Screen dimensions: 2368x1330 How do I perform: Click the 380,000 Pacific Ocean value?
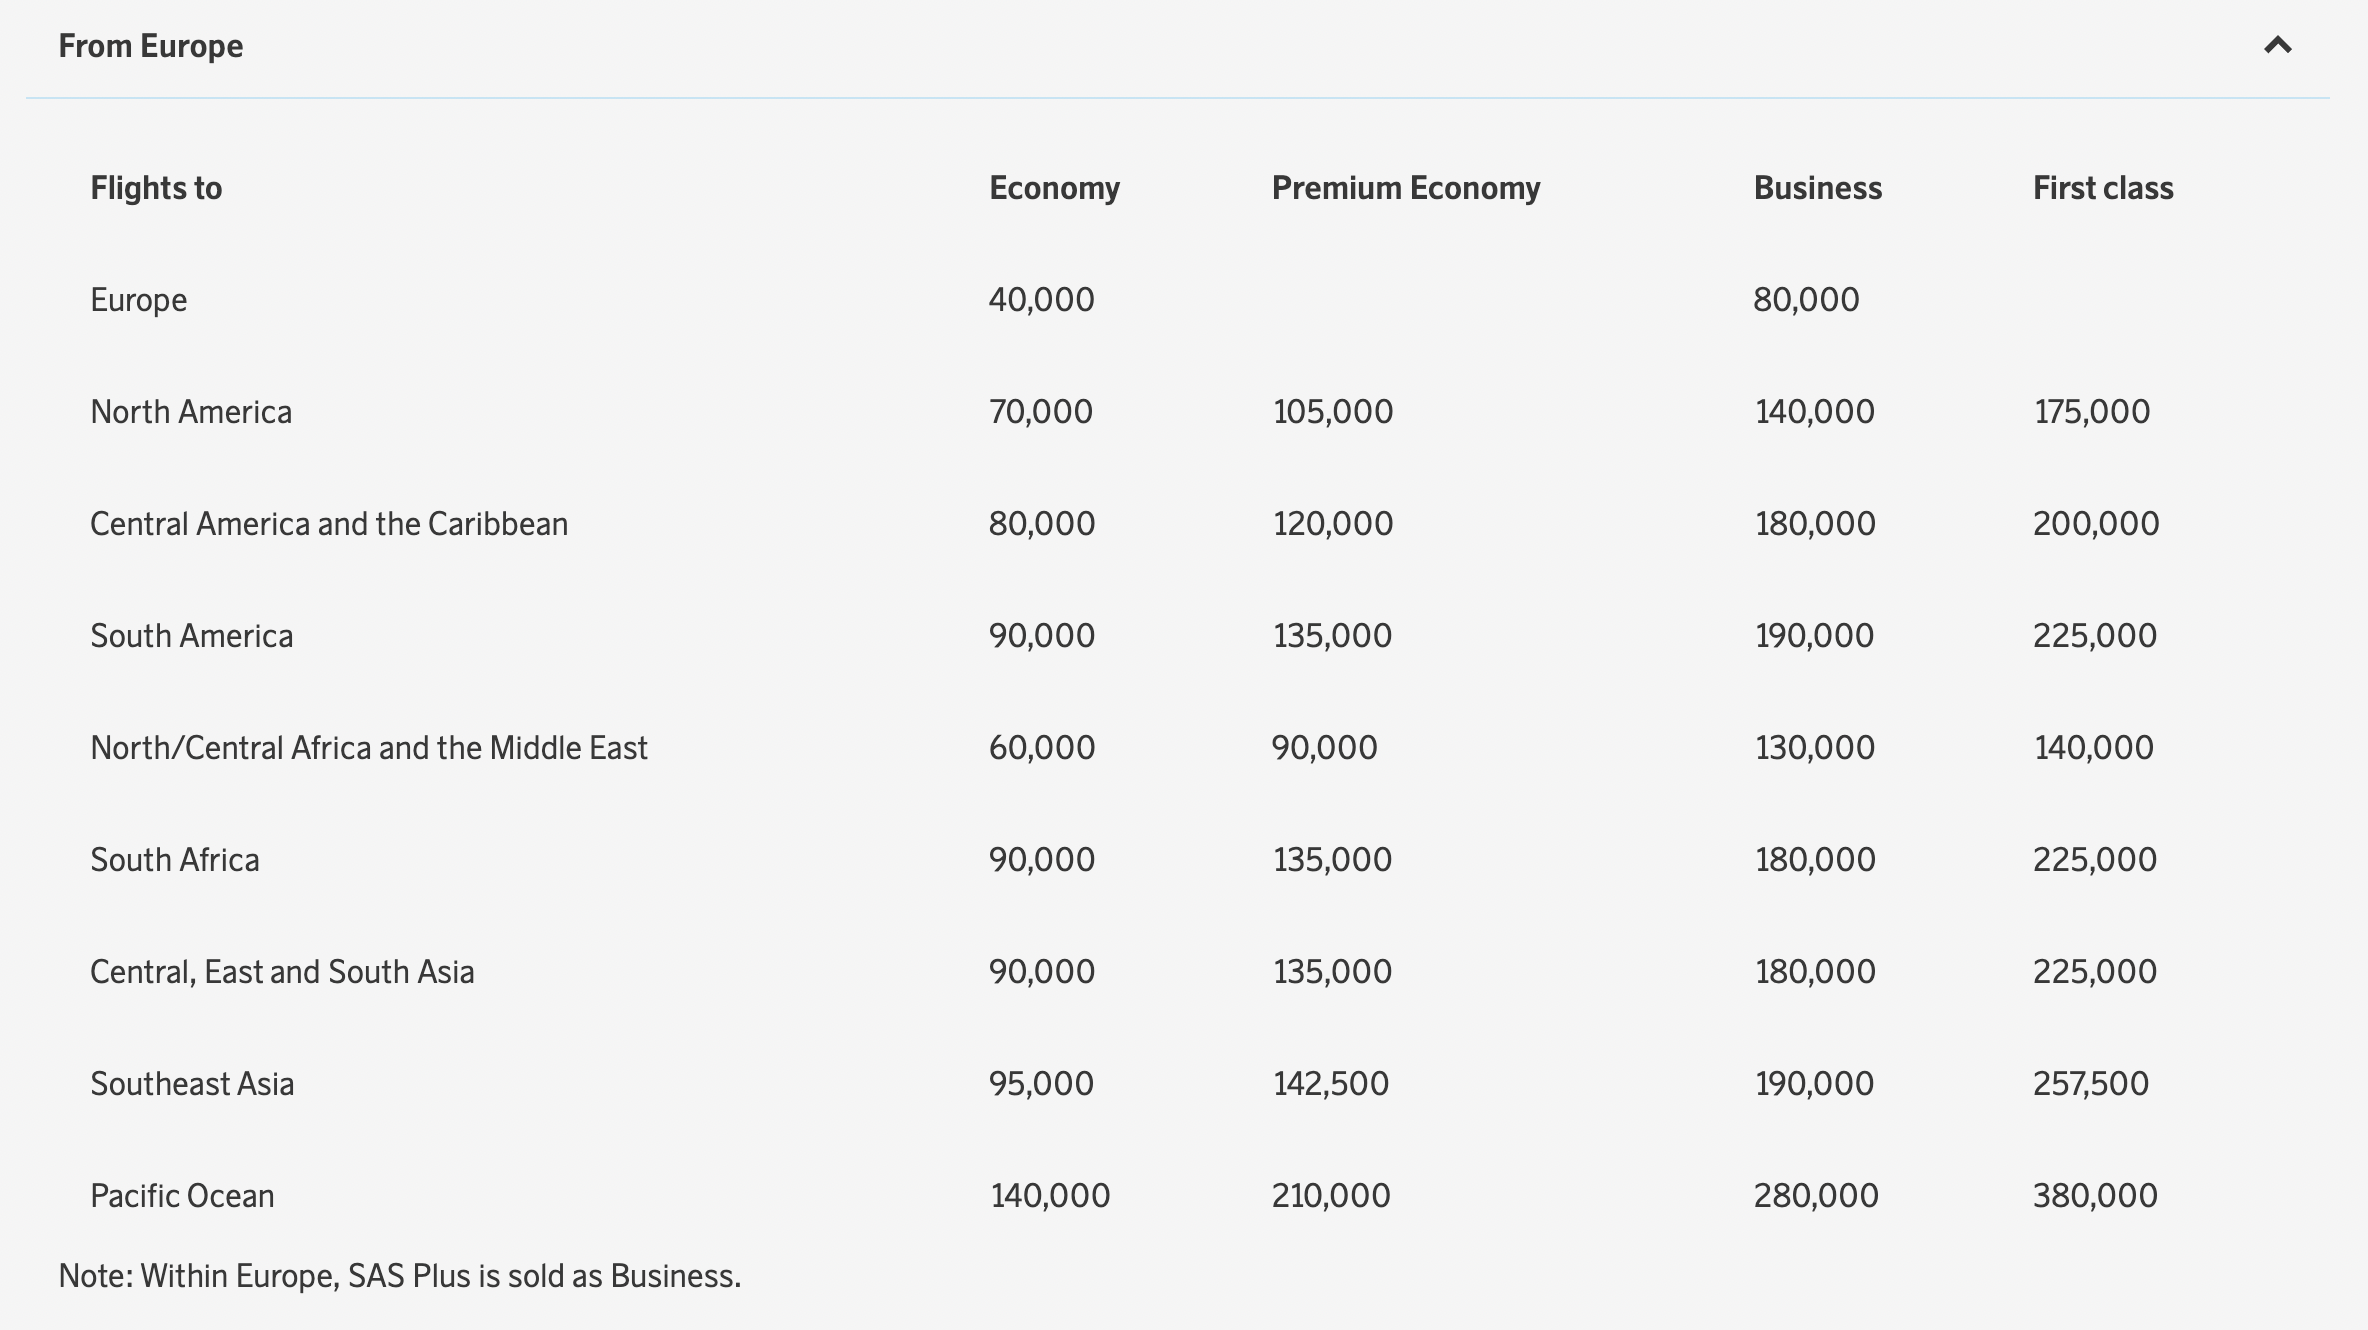[2095, 1196]
